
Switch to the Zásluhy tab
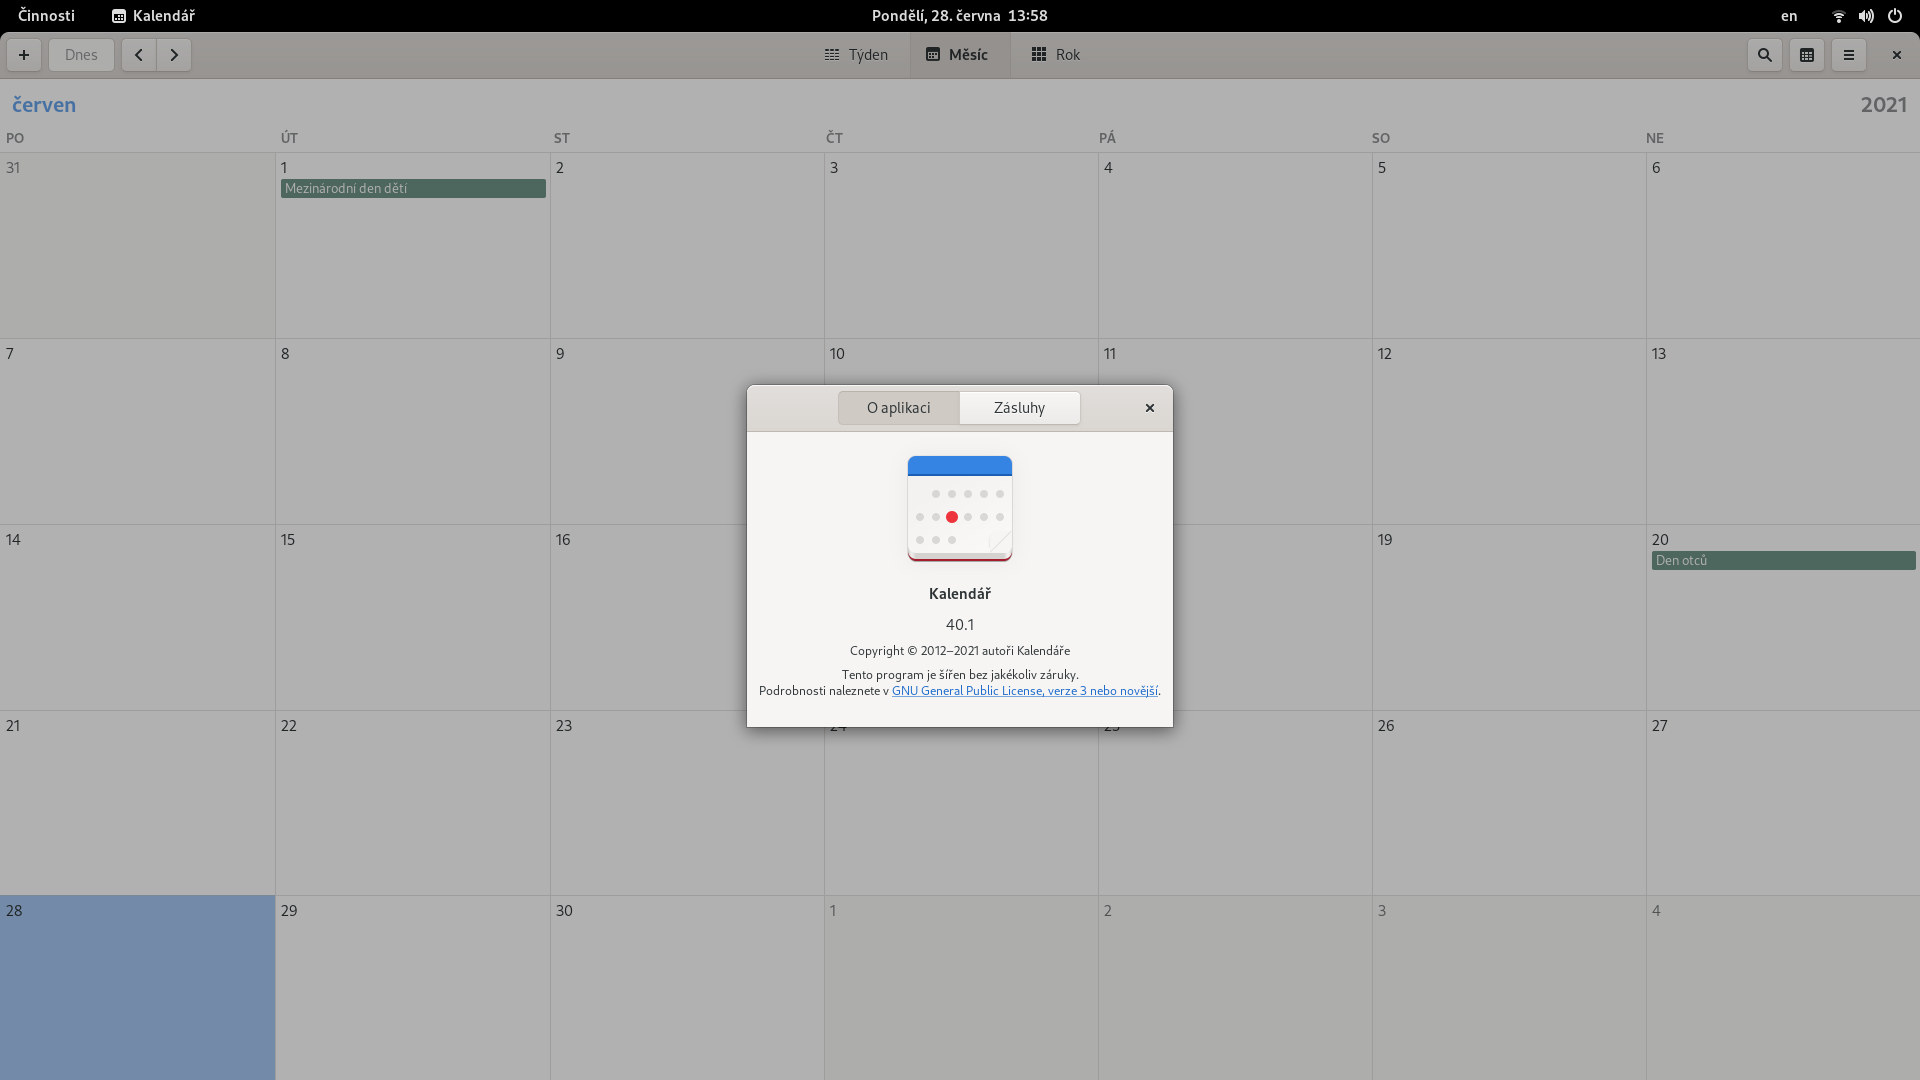pyautogui.click(x=1019, y=408)
